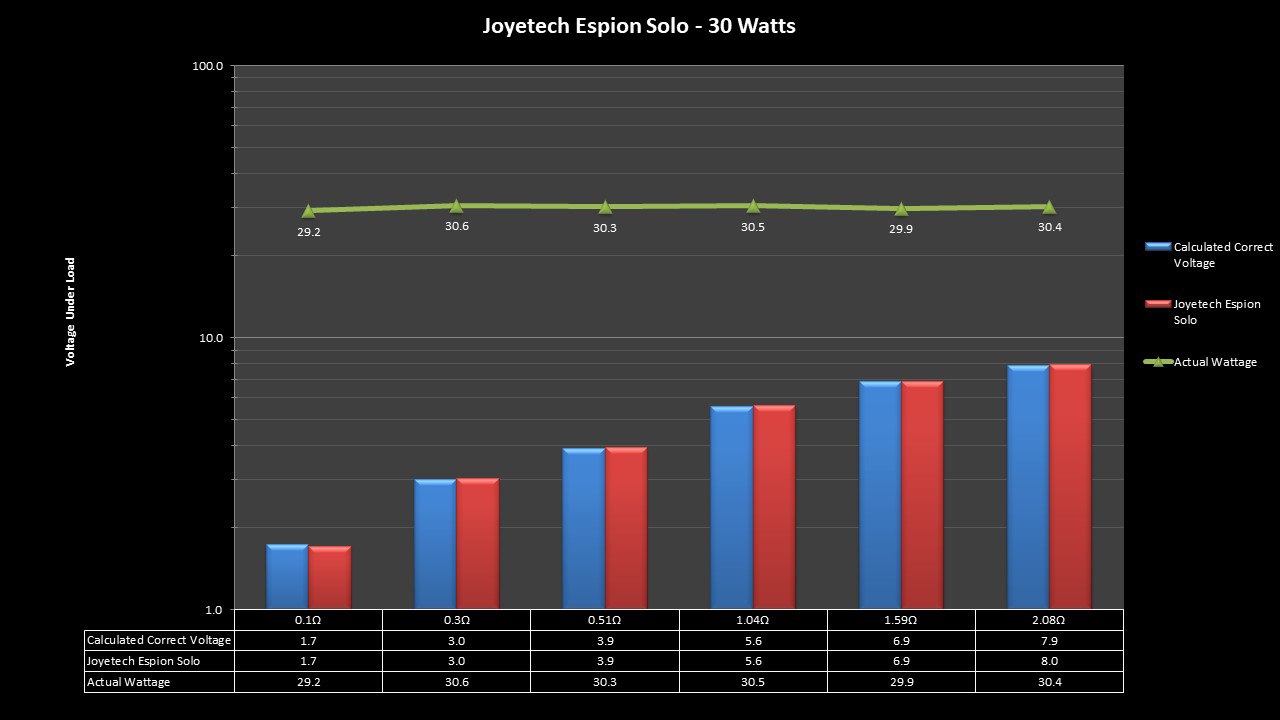Click the 1.59Ω column header in data table
The image size is (1280, 720).
[901, 620]
